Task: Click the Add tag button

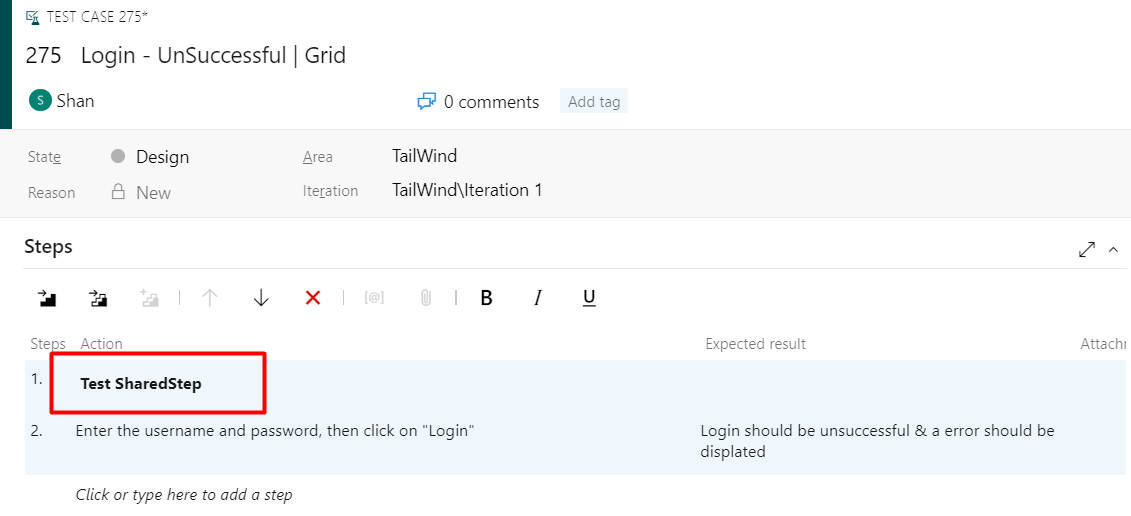Action: [x=594, y=102]
